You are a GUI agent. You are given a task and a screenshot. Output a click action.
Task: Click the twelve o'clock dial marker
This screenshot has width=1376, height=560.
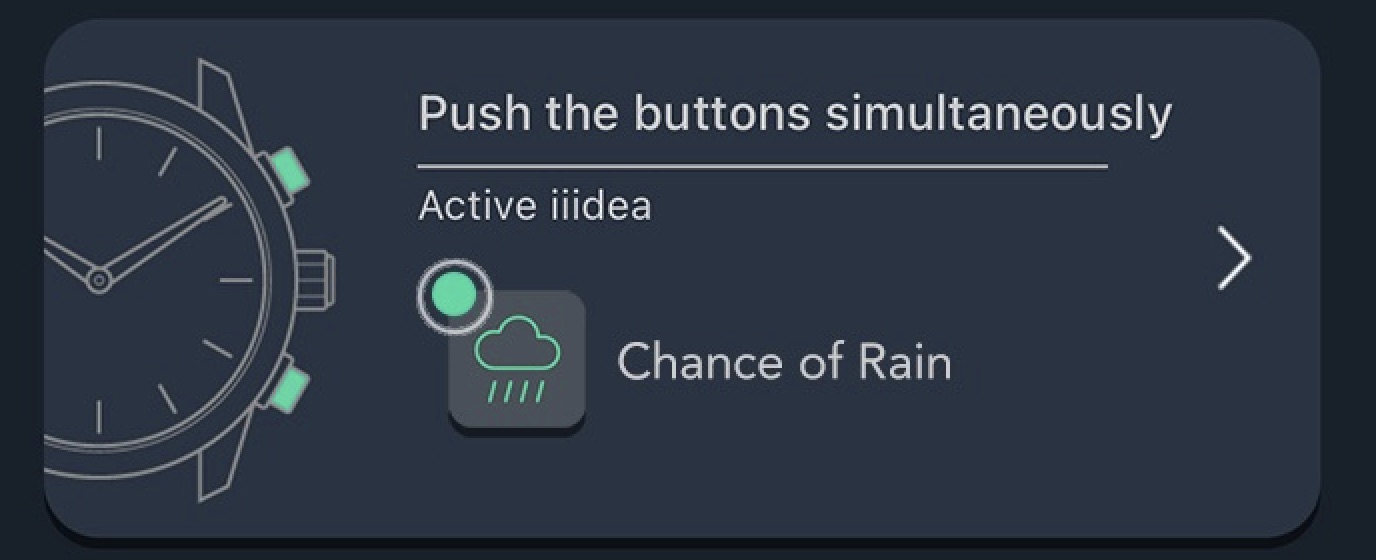(98, 144)
